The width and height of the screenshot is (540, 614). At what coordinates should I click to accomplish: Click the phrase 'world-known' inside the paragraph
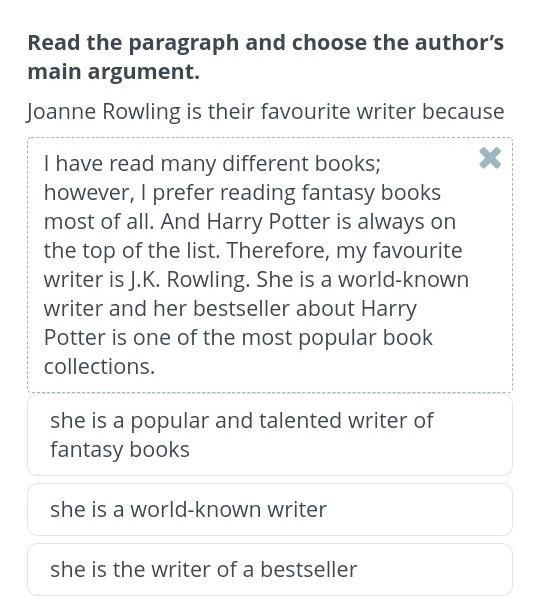tap(403, 280)
